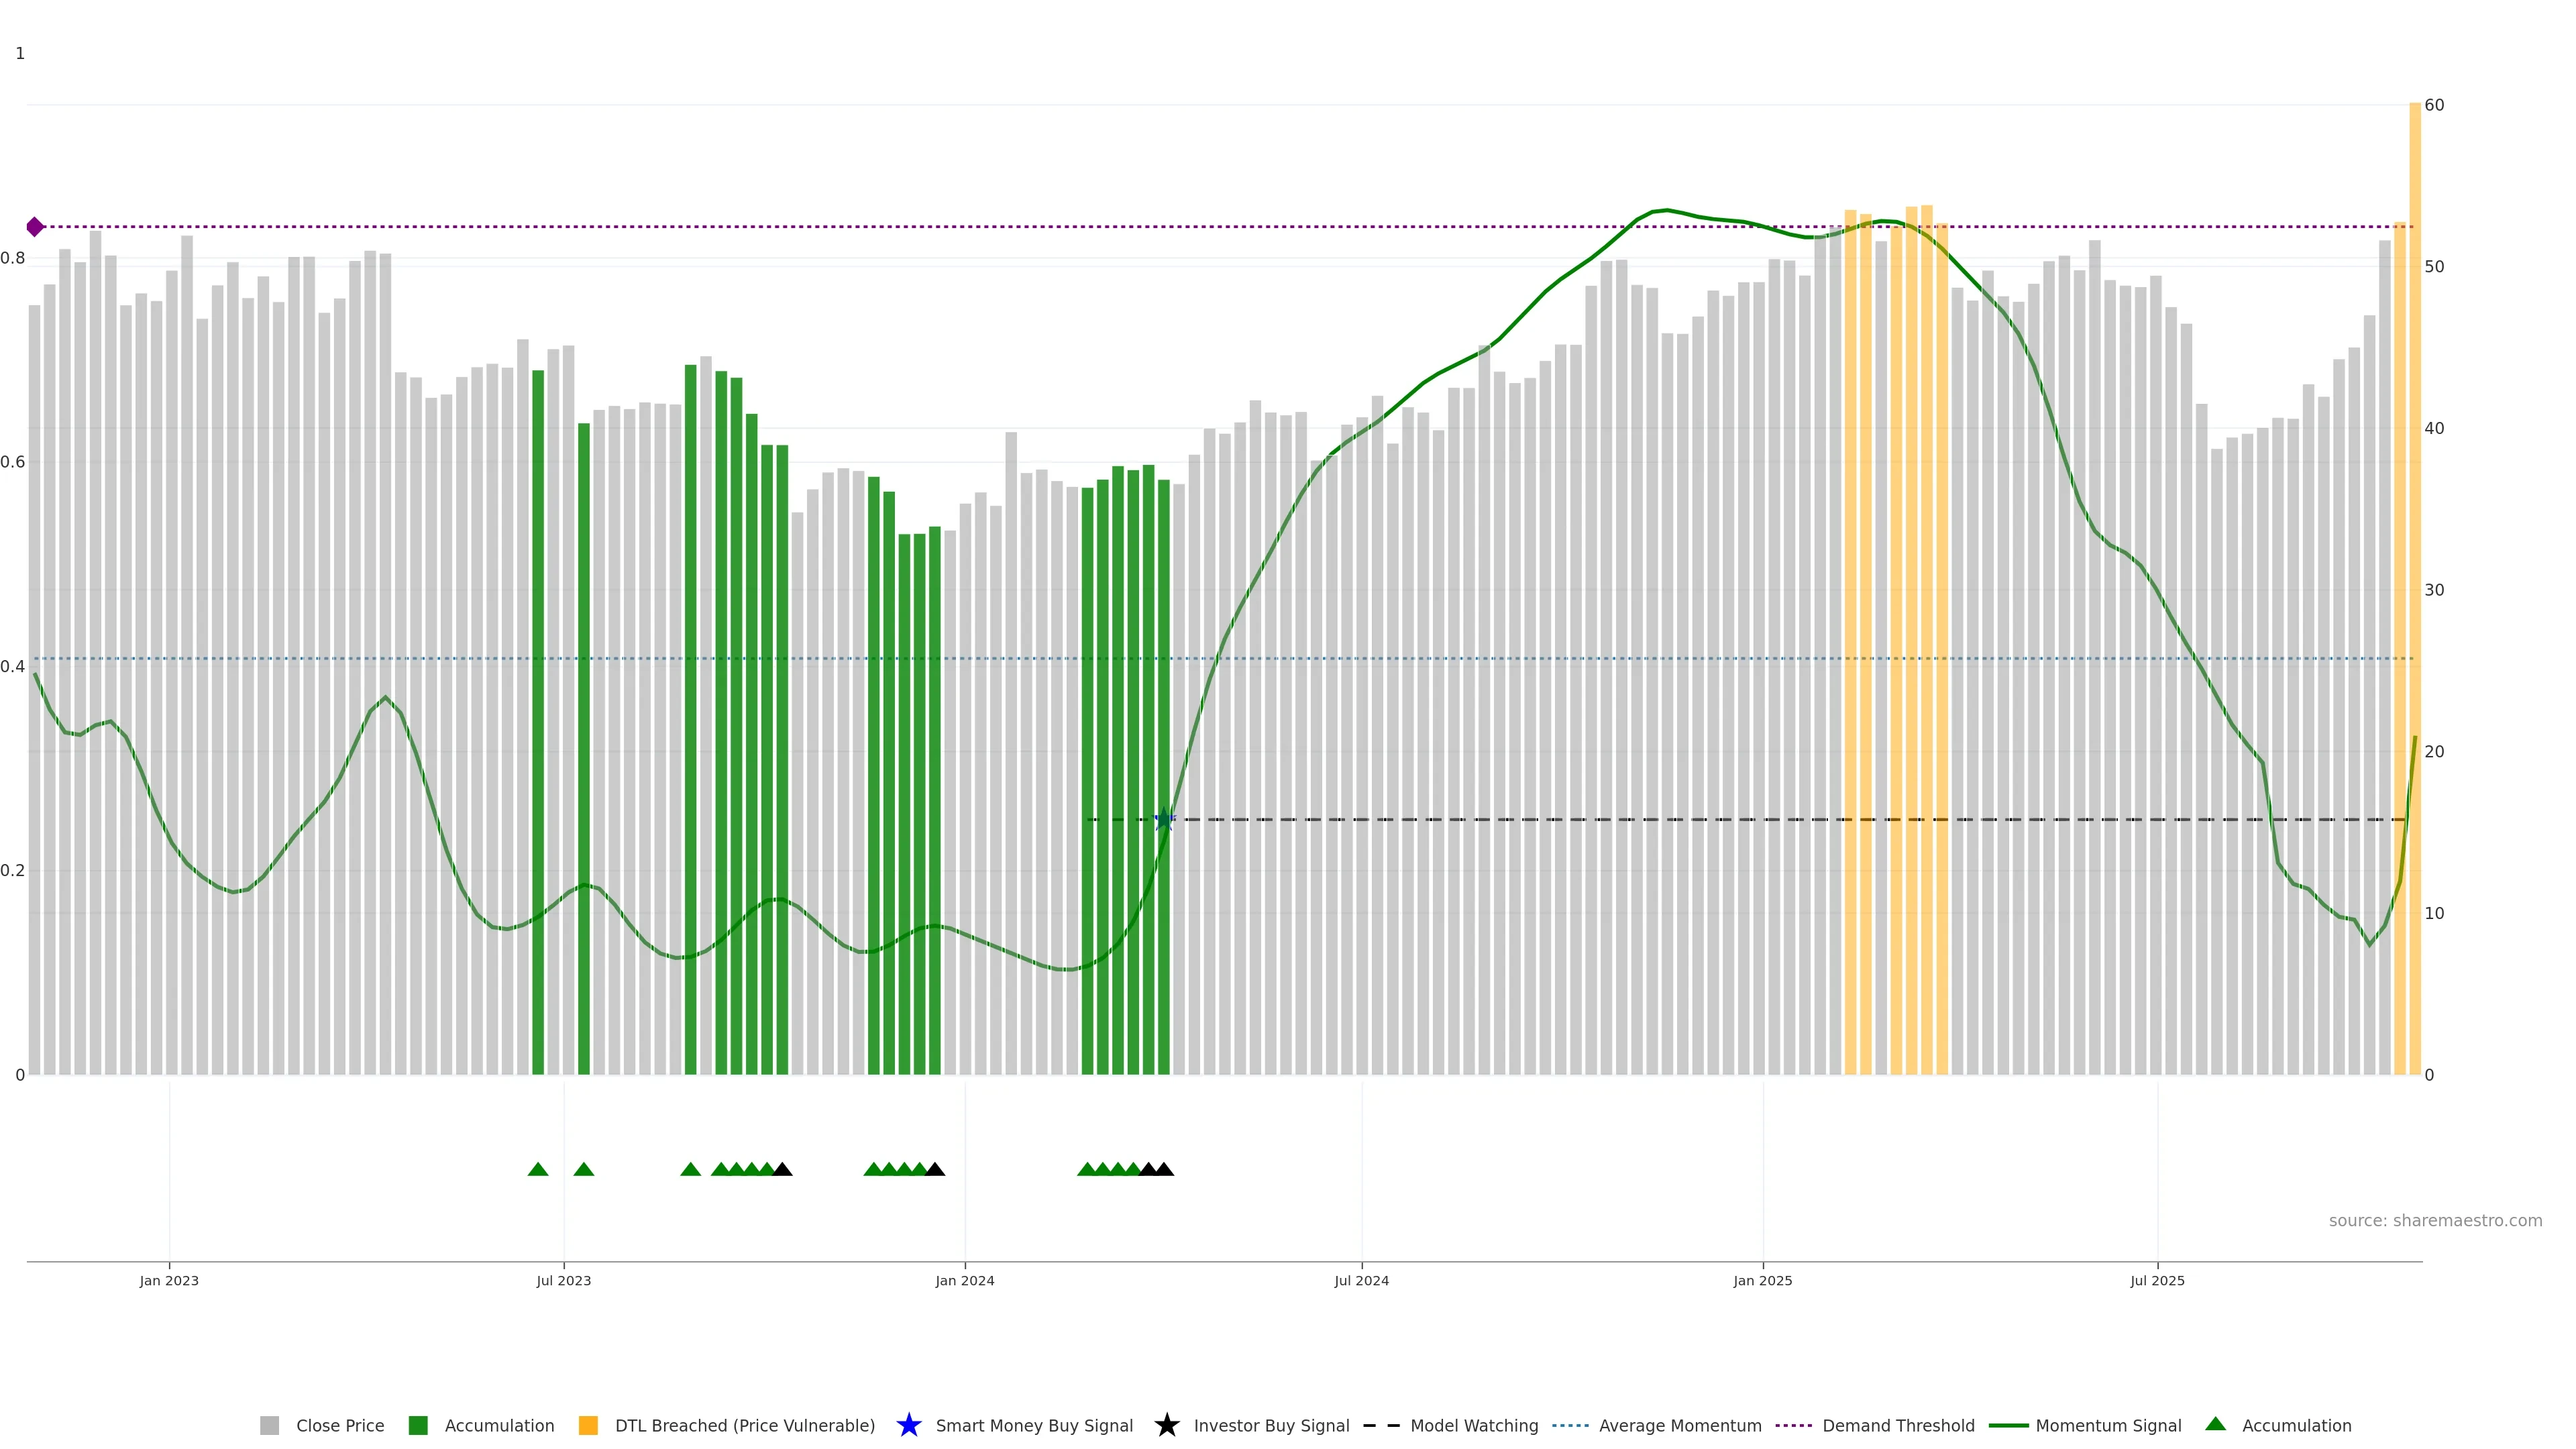Click the gray Close Price legend swatch
Viewport: 2576px width, 1449px height.
pyautogui.click(x=269, y=1425)
